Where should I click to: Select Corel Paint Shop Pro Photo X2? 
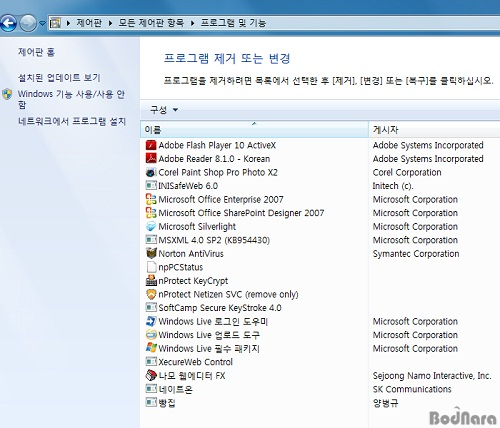click(x=218, y=172)
